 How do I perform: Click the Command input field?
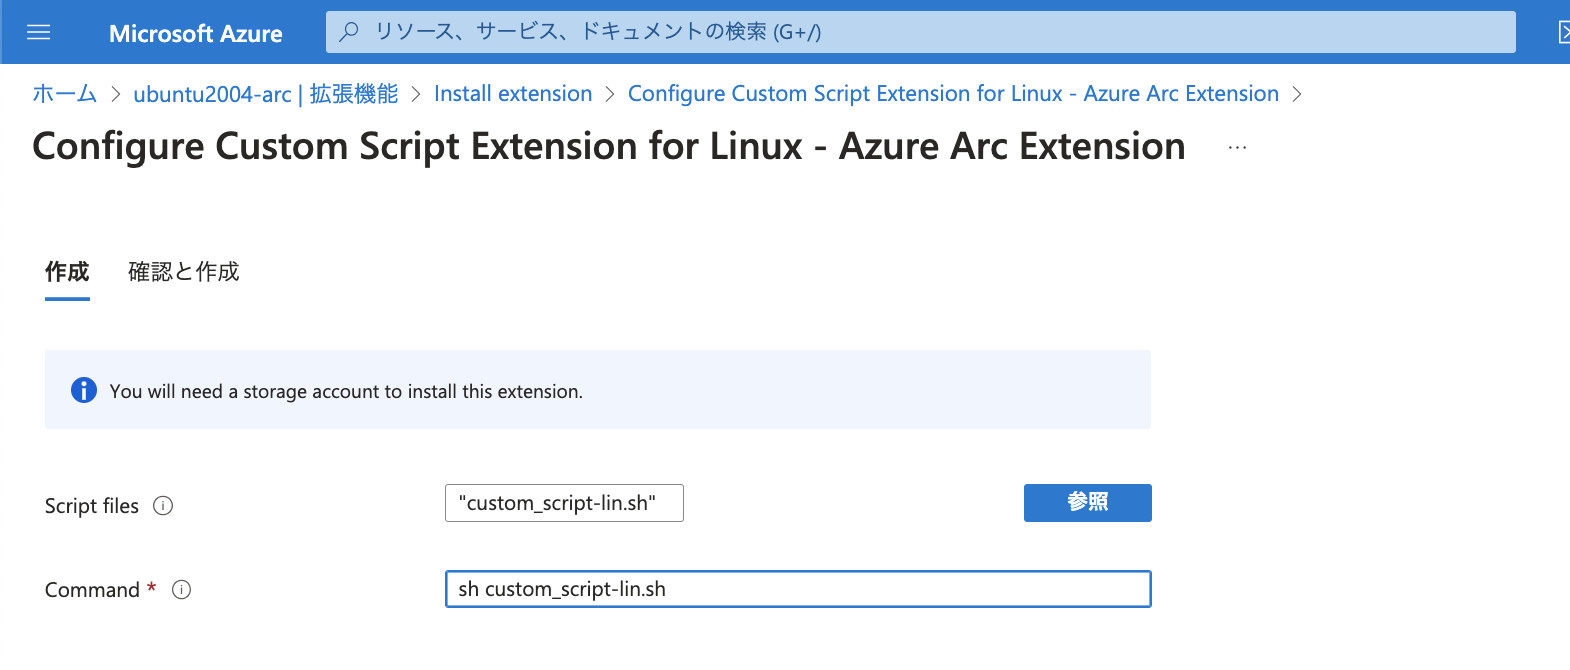(x=798, y=589)
